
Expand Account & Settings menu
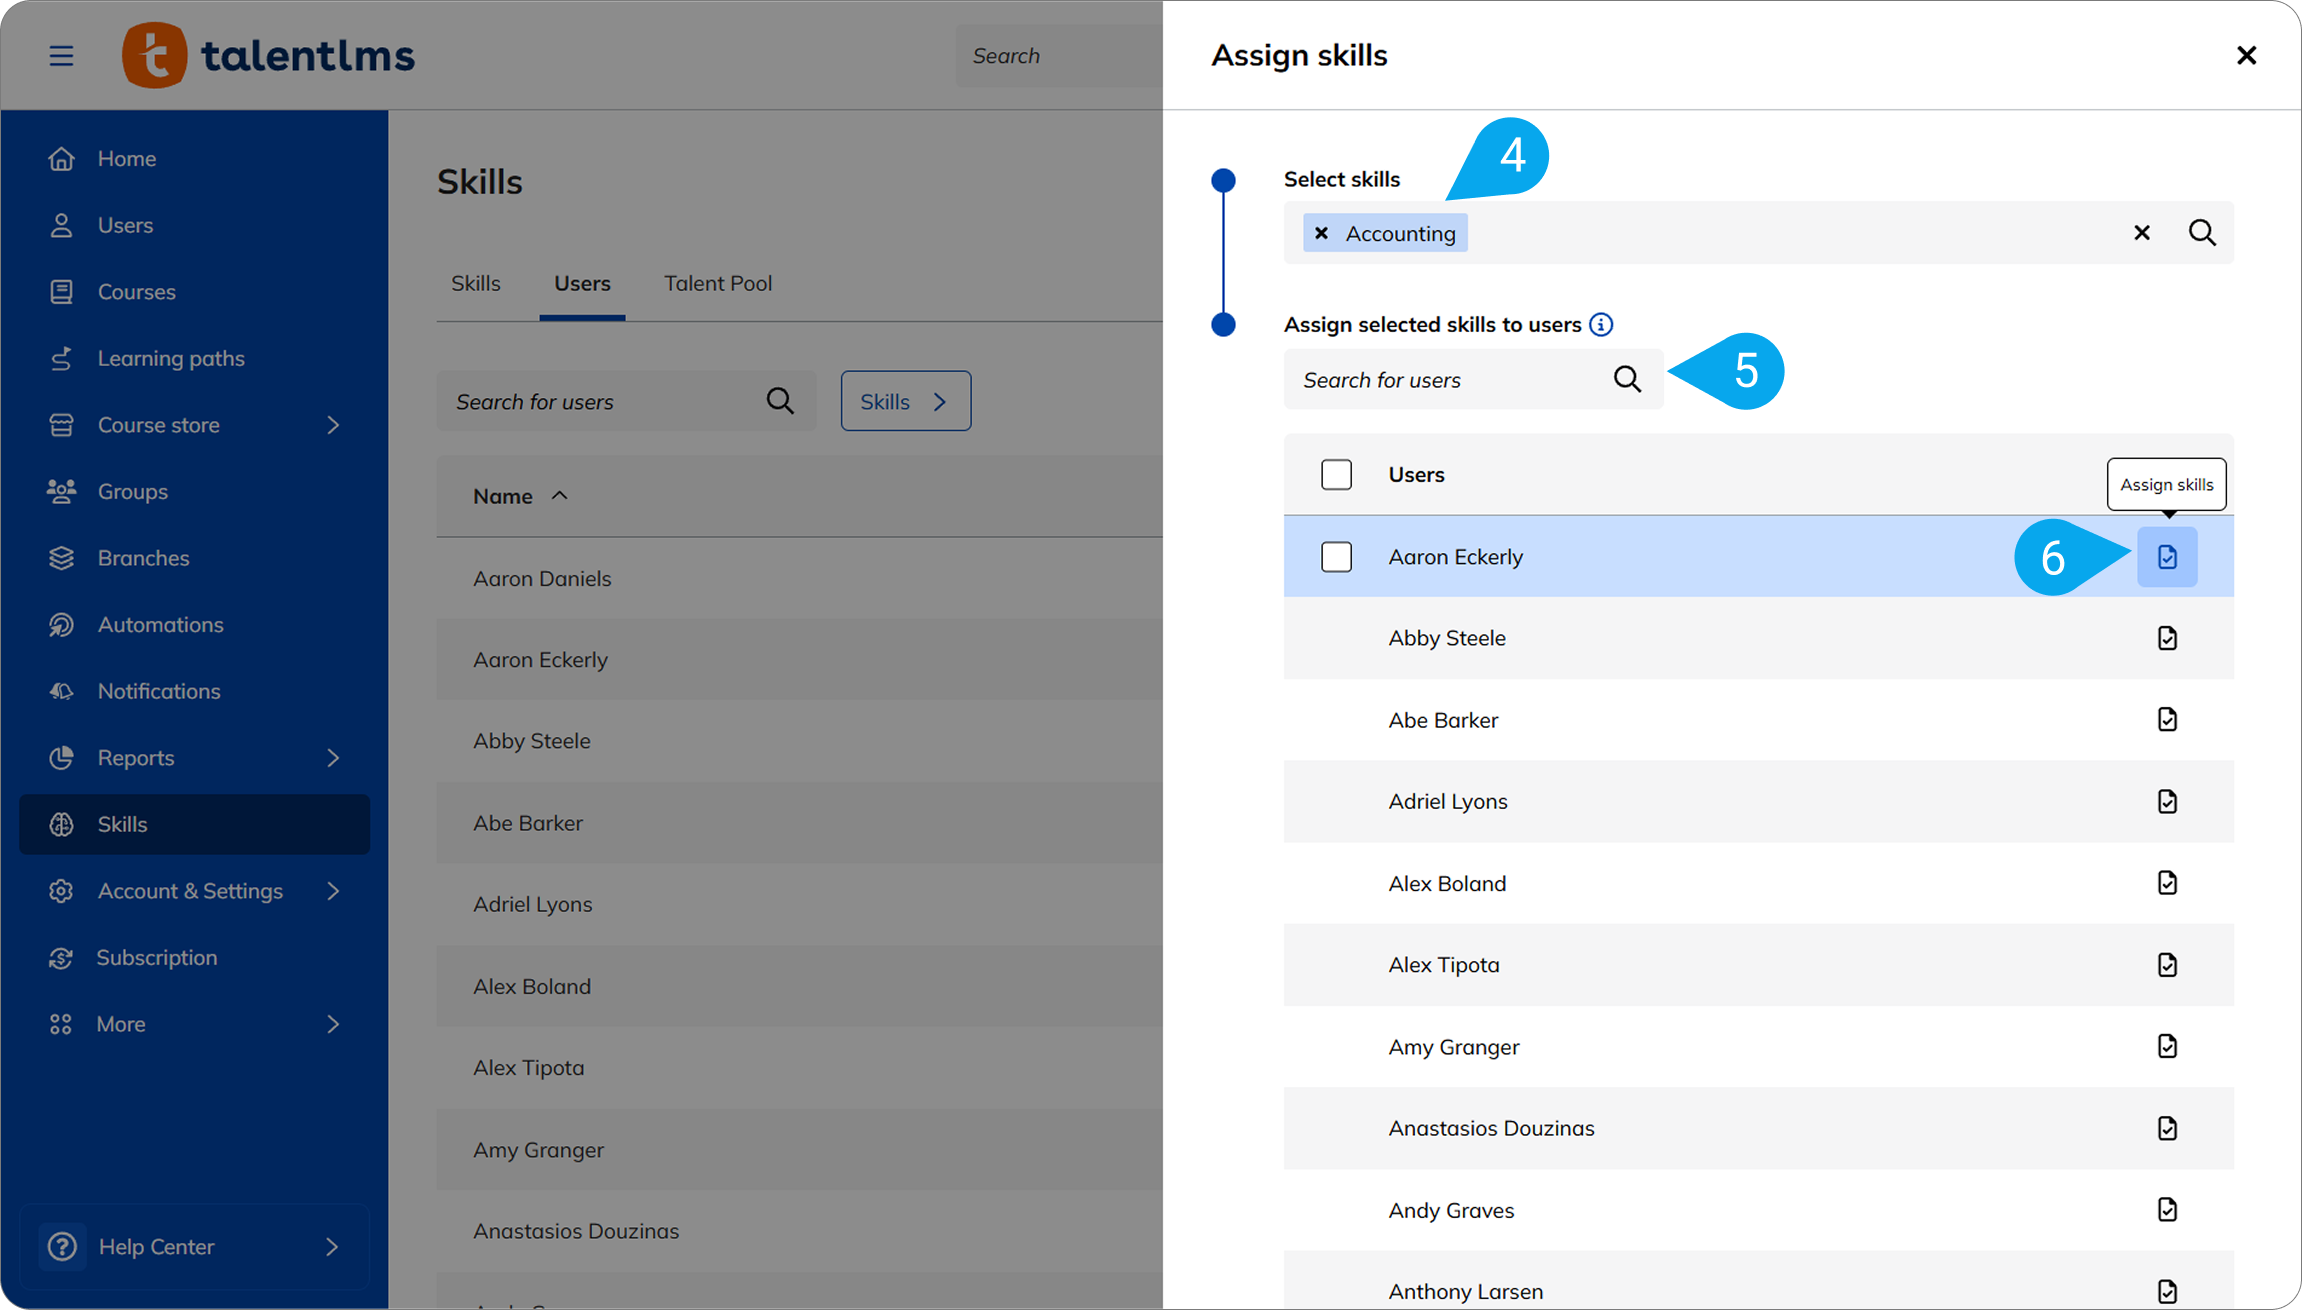pyautogui.click(x=333, y=891)
